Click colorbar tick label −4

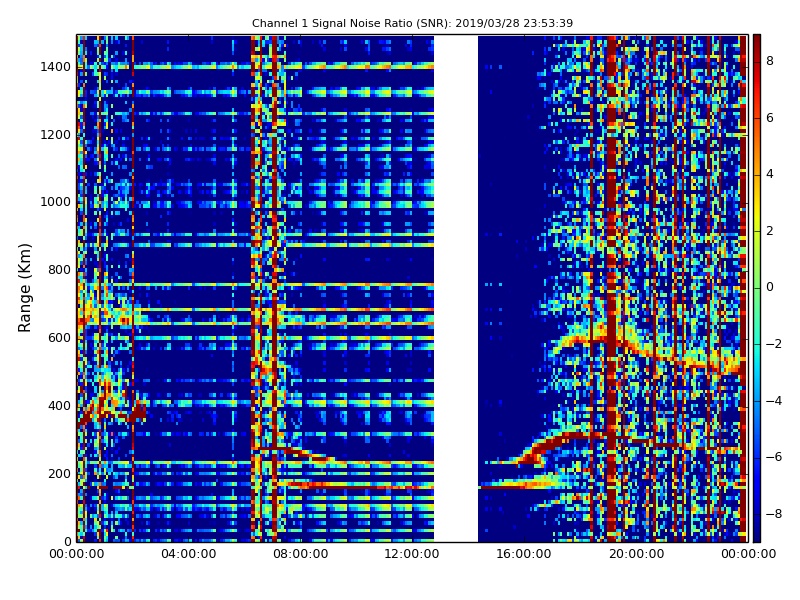[774, 401]
